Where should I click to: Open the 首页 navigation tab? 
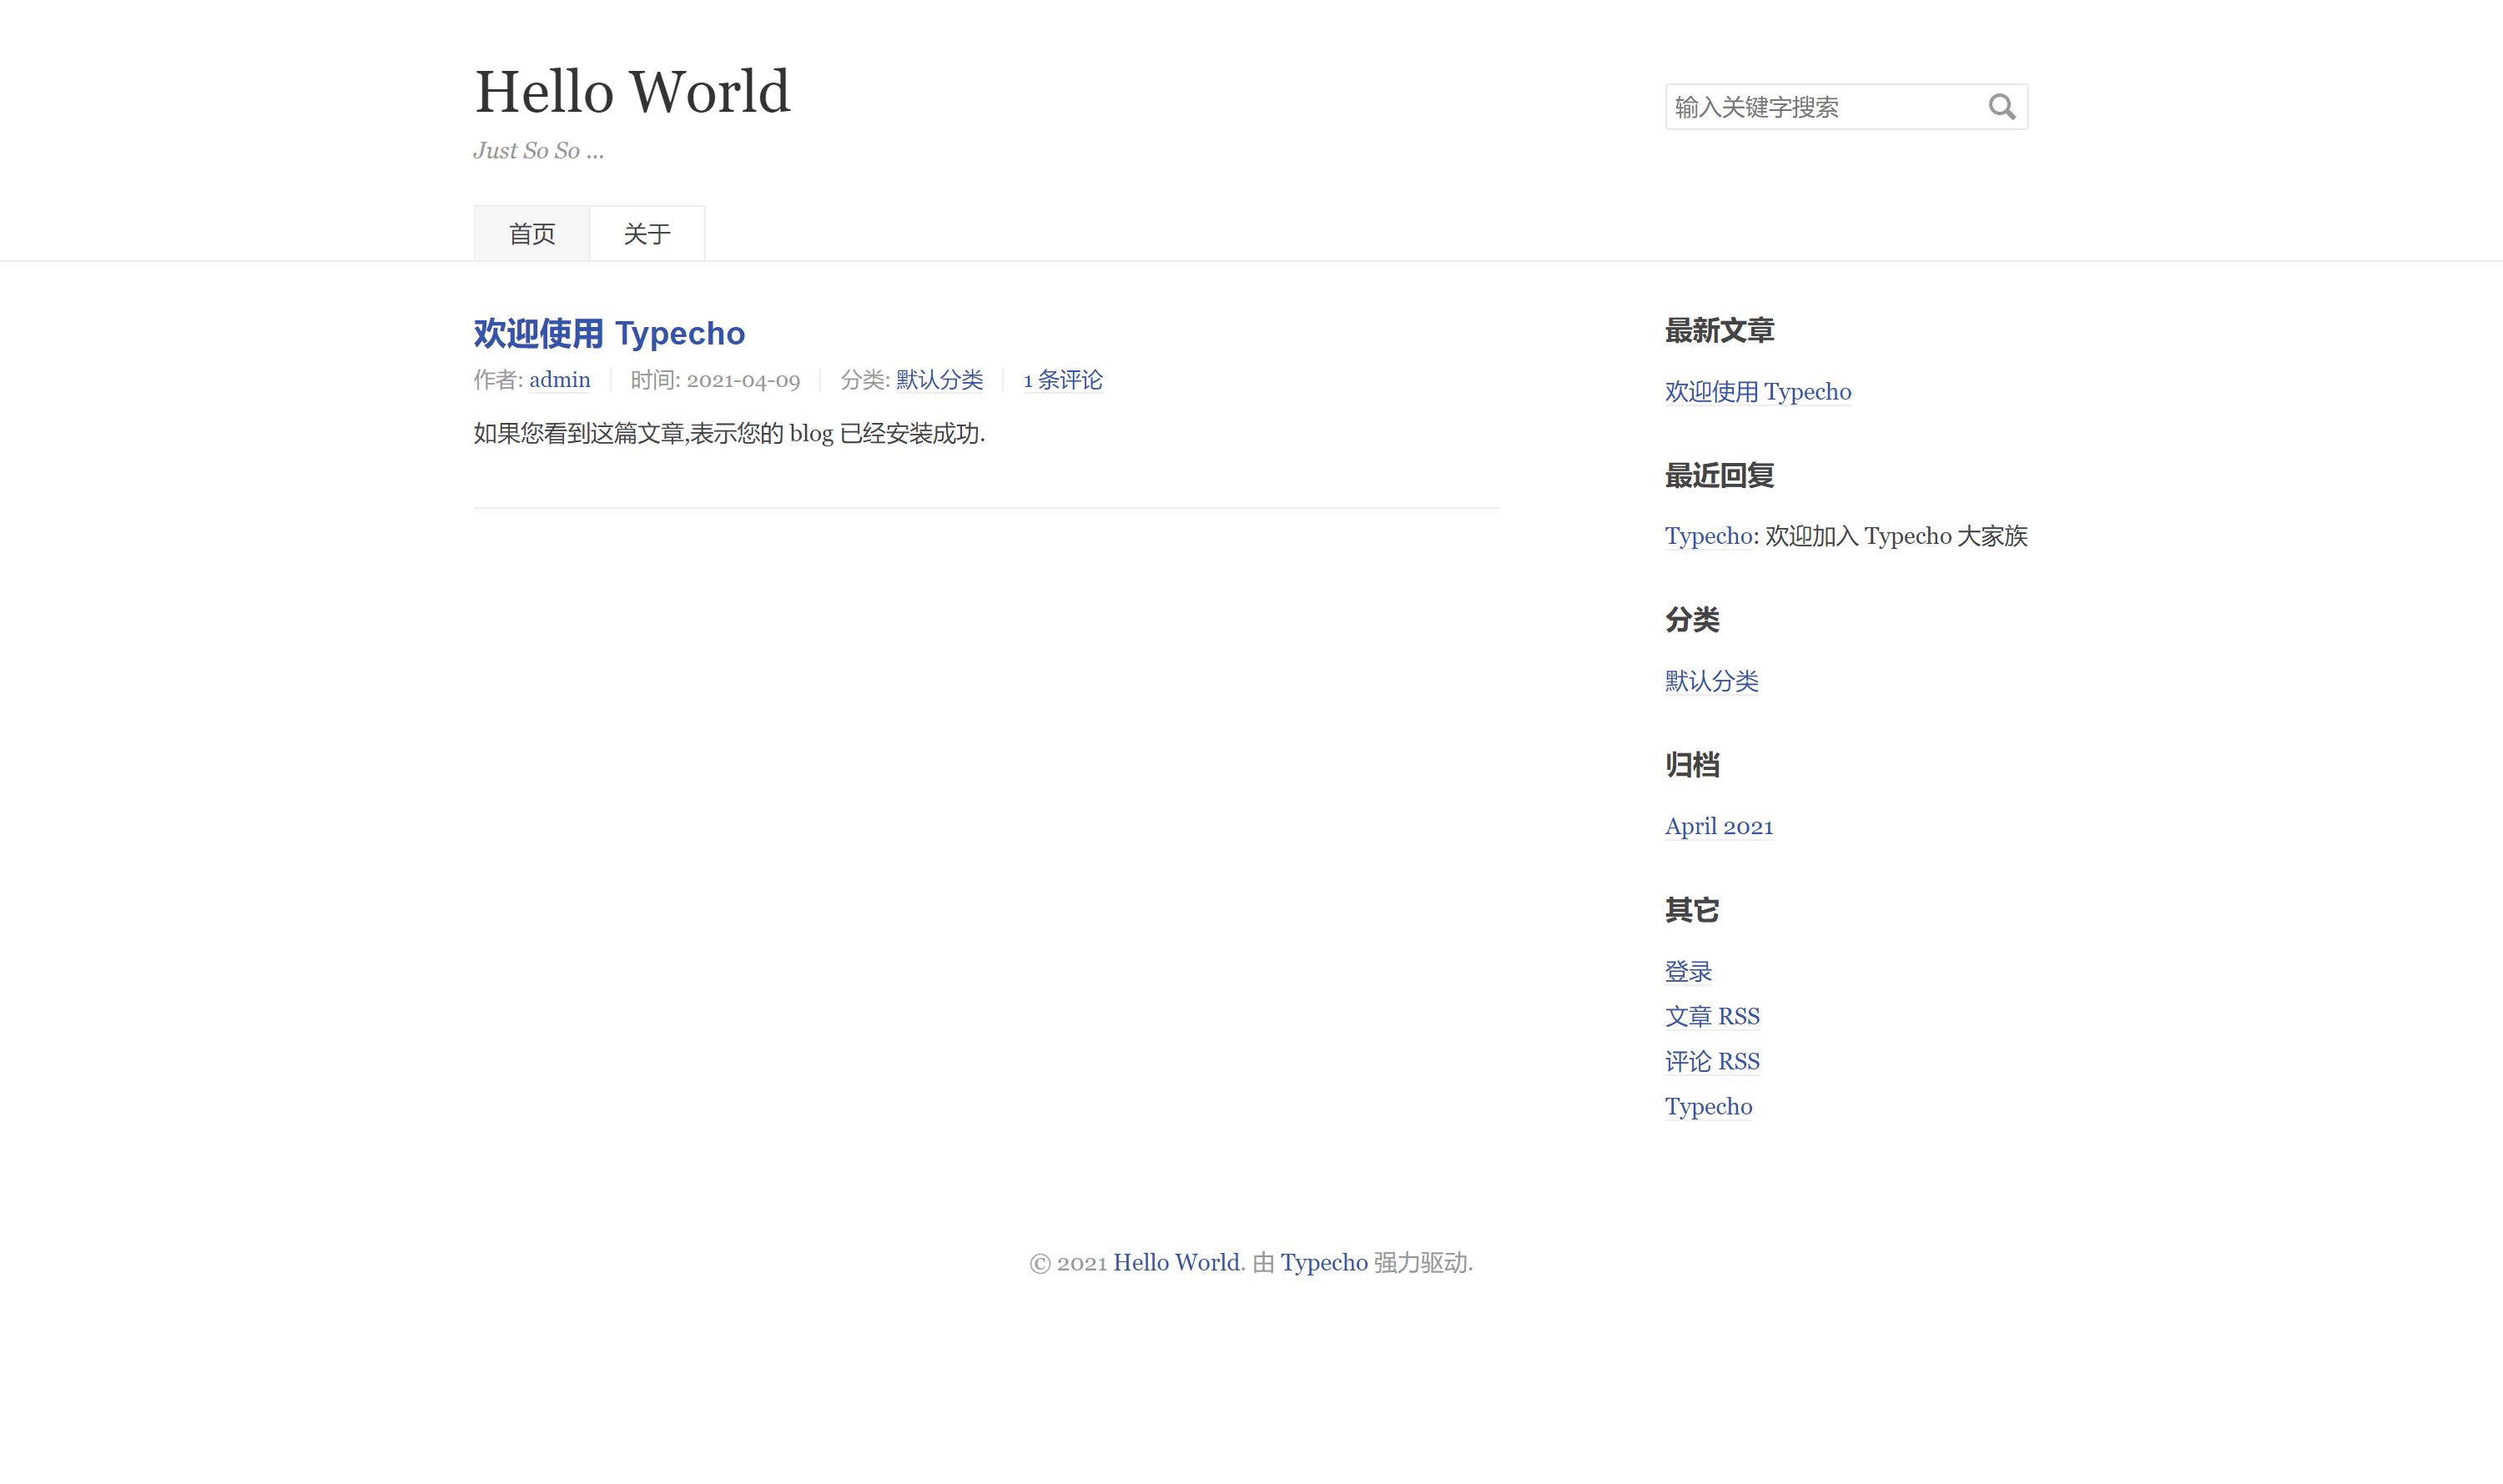[532, 234]
